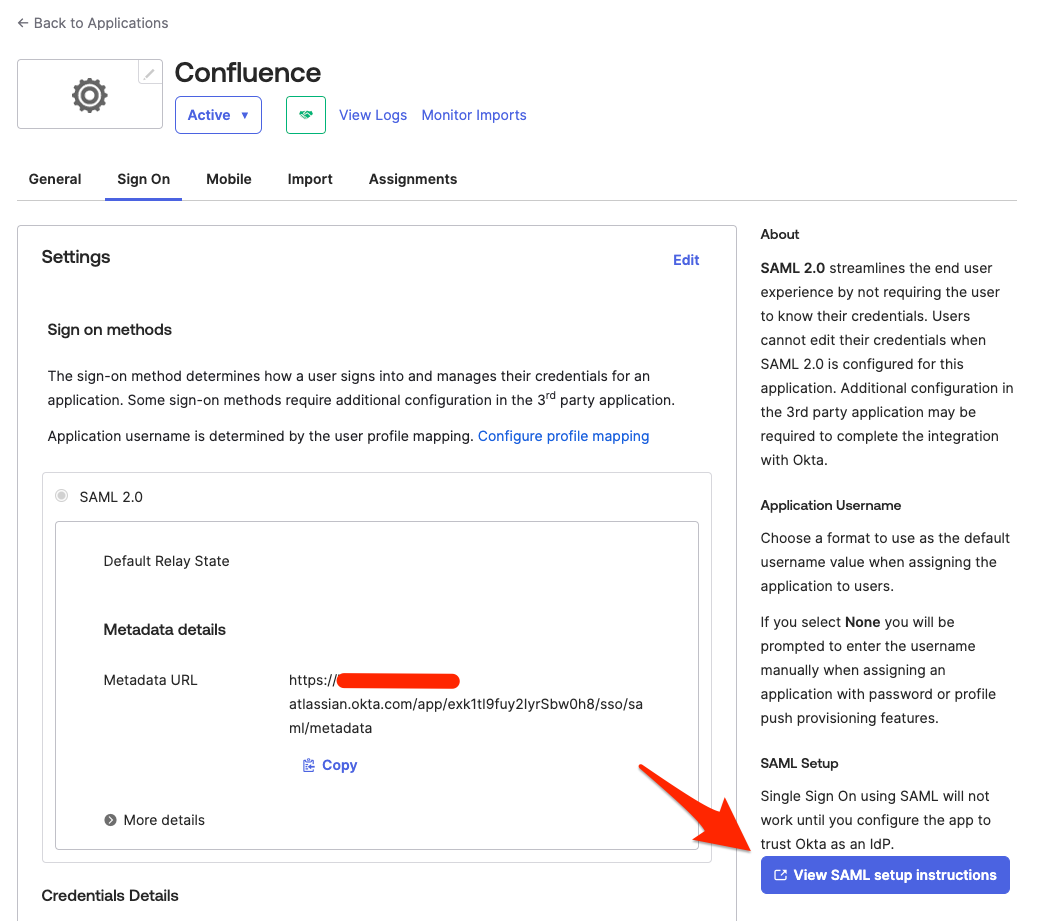The width and height of the screenshot is (1037, 921).
Task: Click the Confluence application title
Action: 248,73
